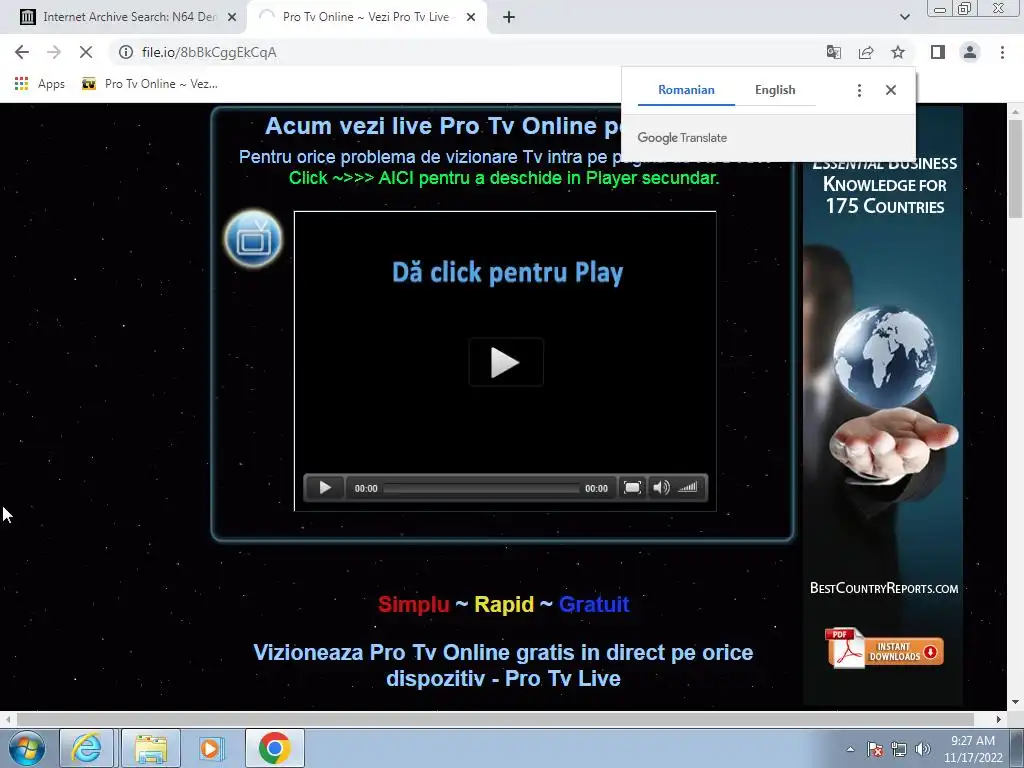Click the 'Rapid' yellow text
This screenshot has height=768, width=1024.
pos(504,604)
